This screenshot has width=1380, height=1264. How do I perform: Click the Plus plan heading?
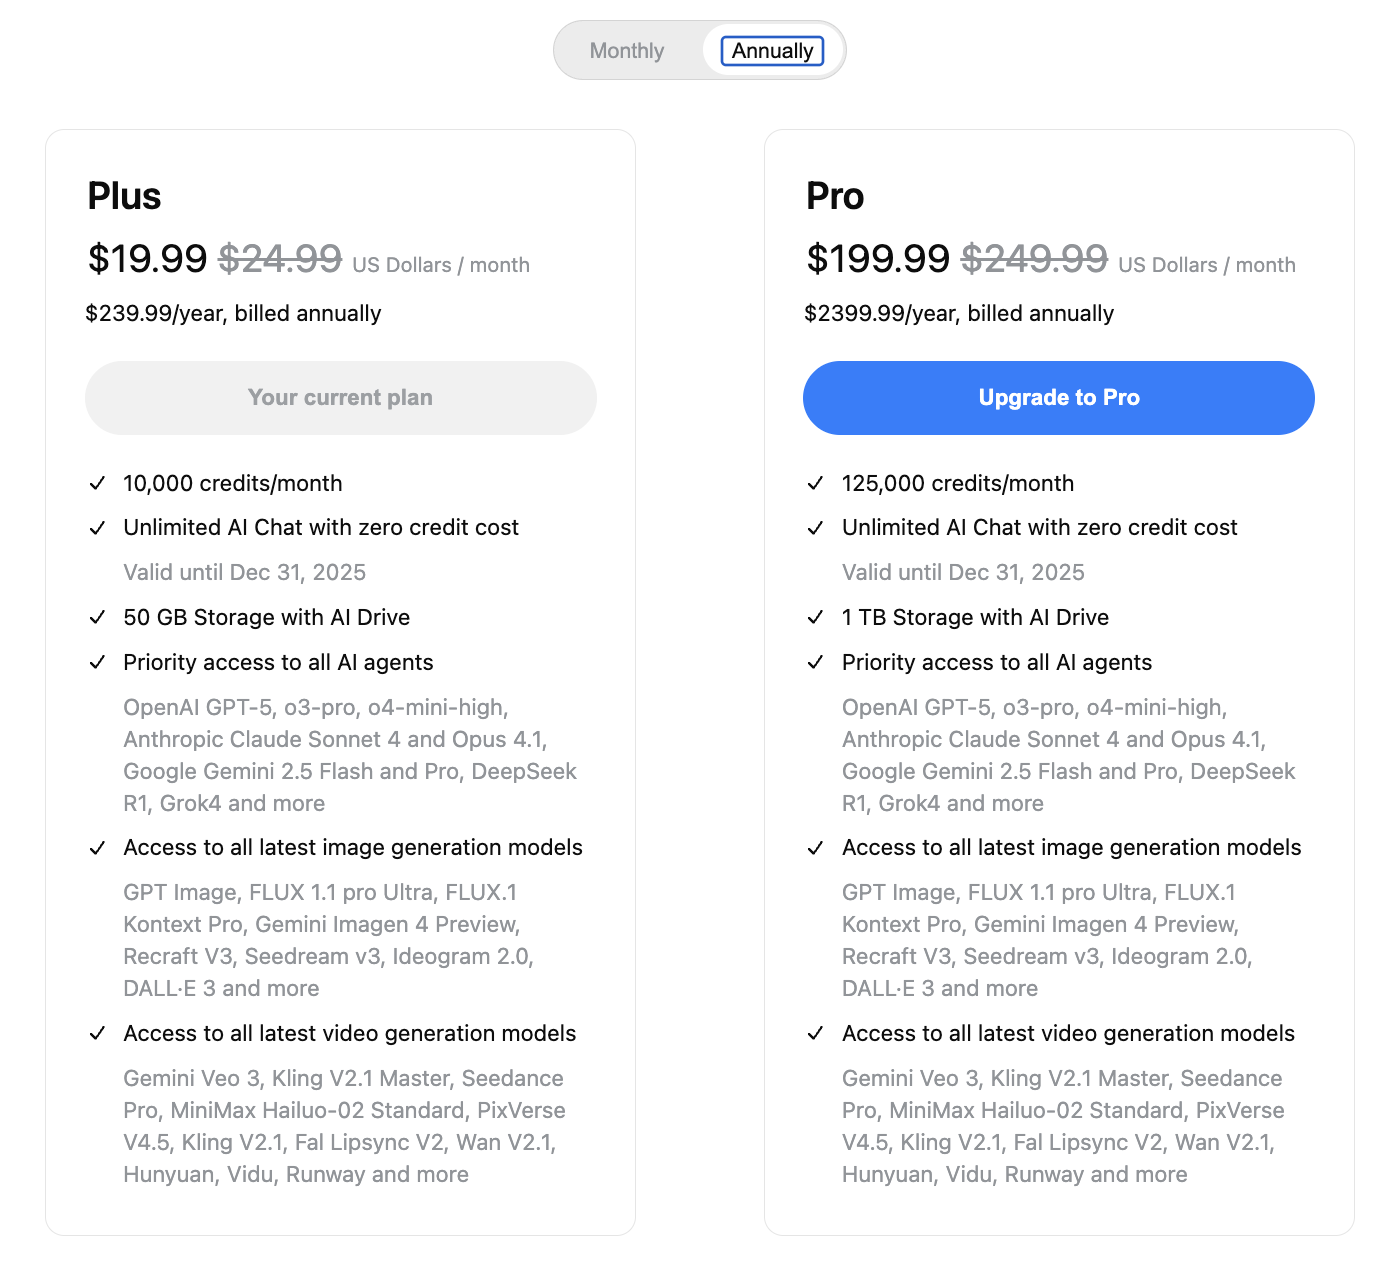(124, 196)
